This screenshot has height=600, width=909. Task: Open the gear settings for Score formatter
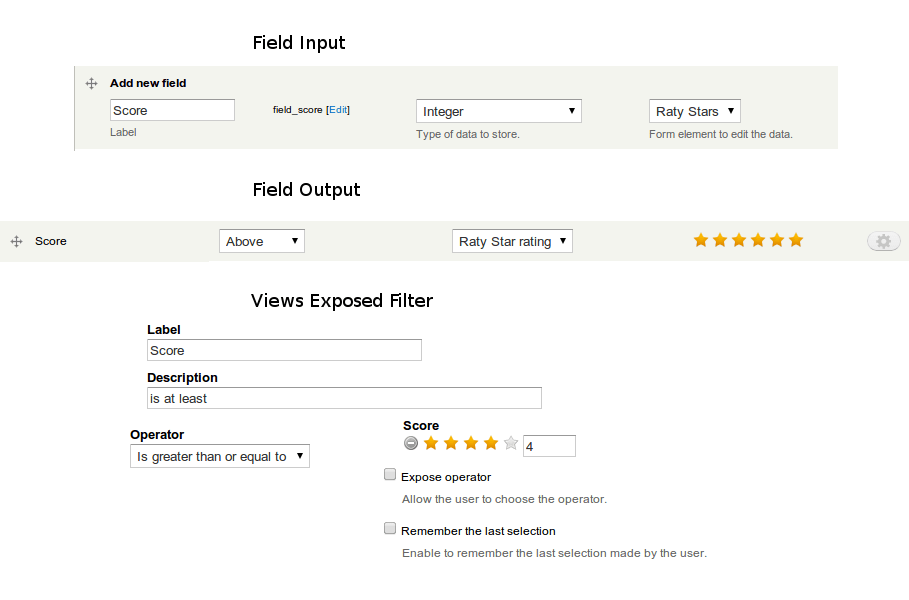(883, 241)
